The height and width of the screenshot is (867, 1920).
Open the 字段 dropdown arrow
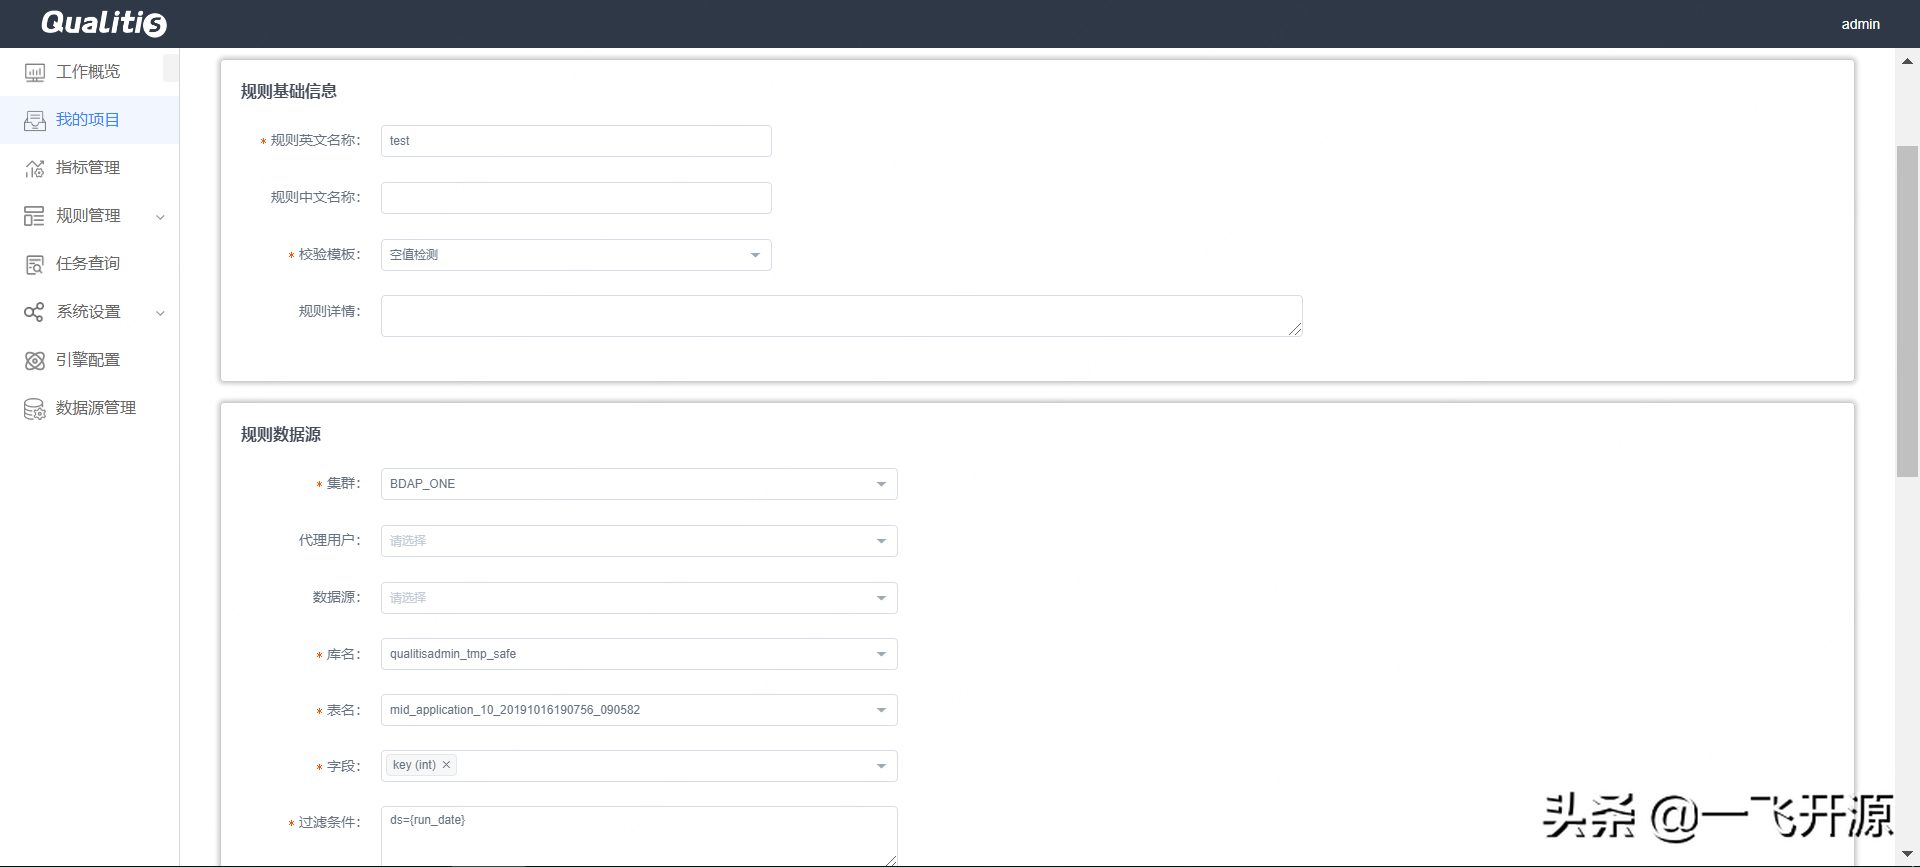(881, 766)
